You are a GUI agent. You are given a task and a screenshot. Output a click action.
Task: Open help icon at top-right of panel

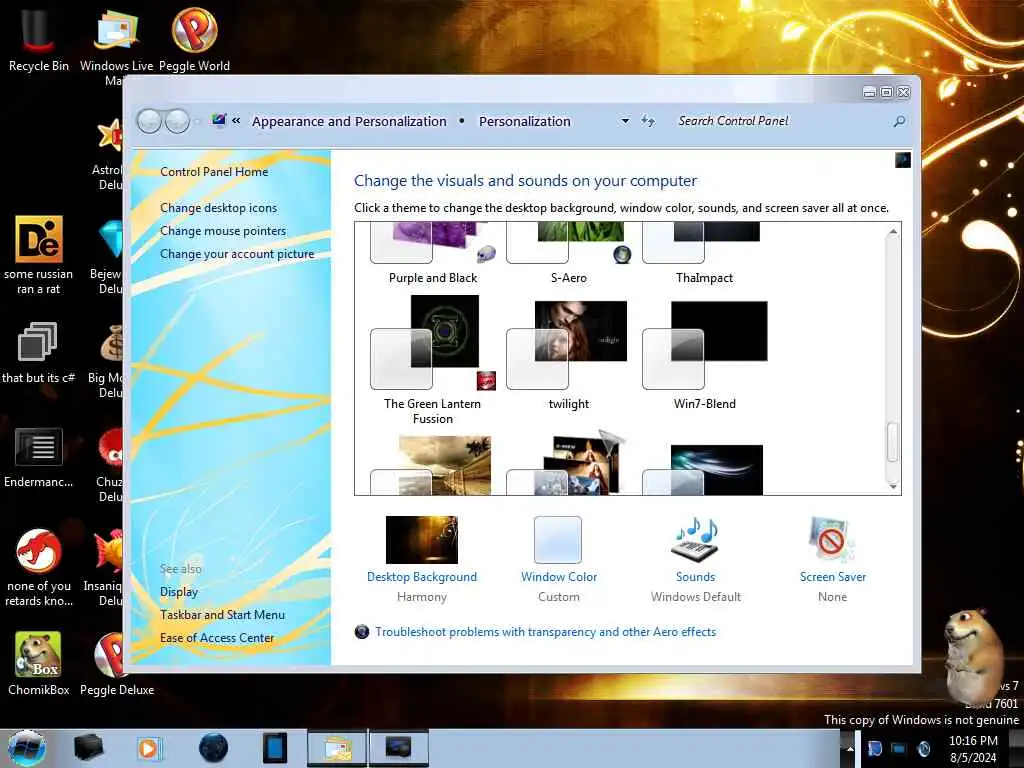coord(903,160)
